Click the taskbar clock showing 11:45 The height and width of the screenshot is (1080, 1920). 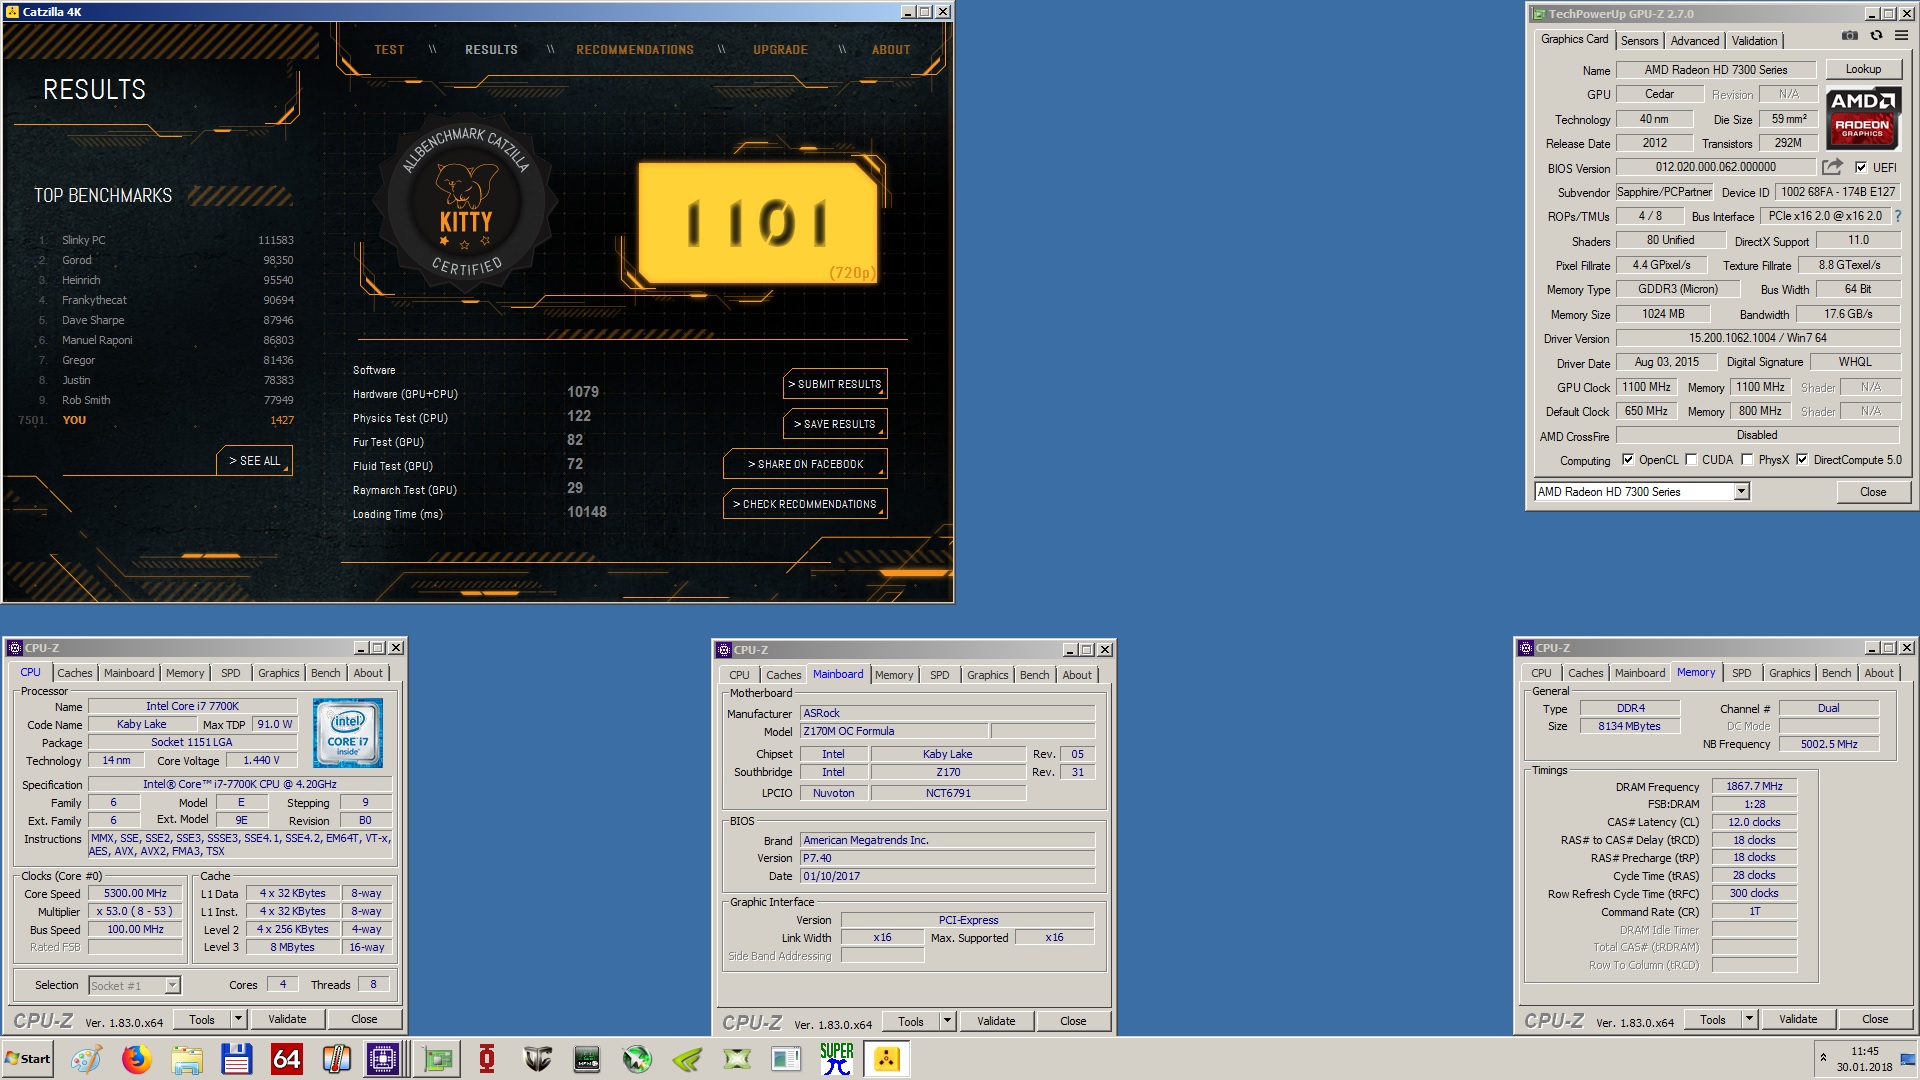point(1864,1059)
